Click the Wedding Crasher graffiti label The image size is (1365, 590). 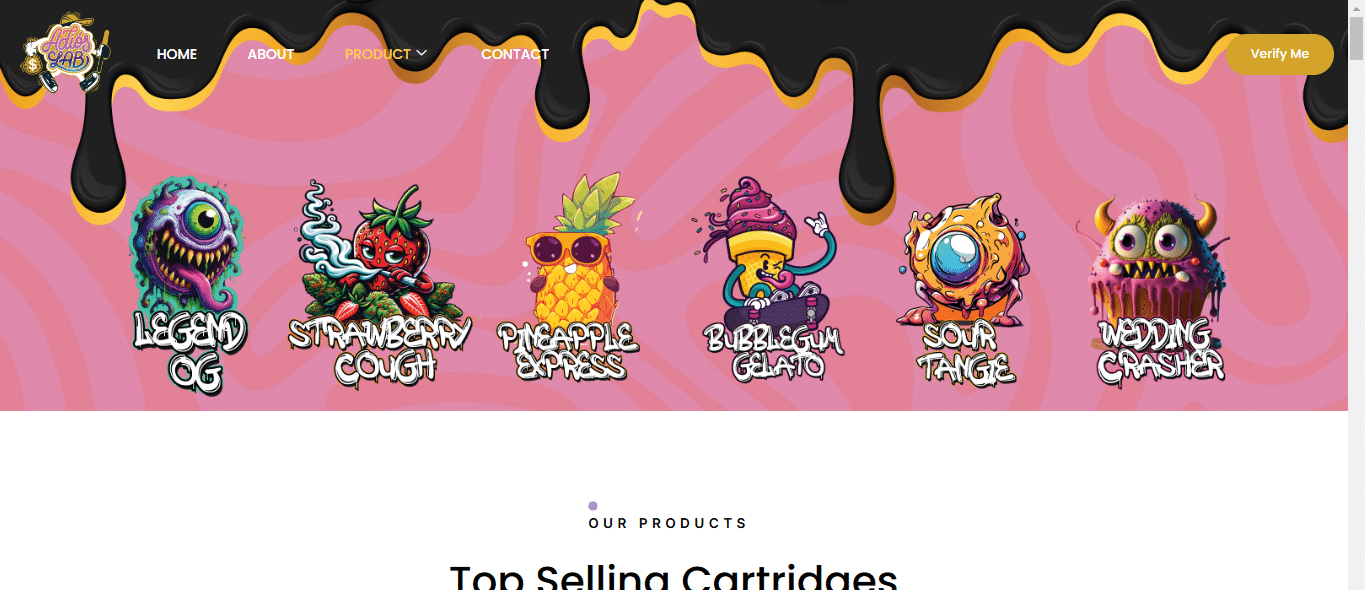point(1160,351)
